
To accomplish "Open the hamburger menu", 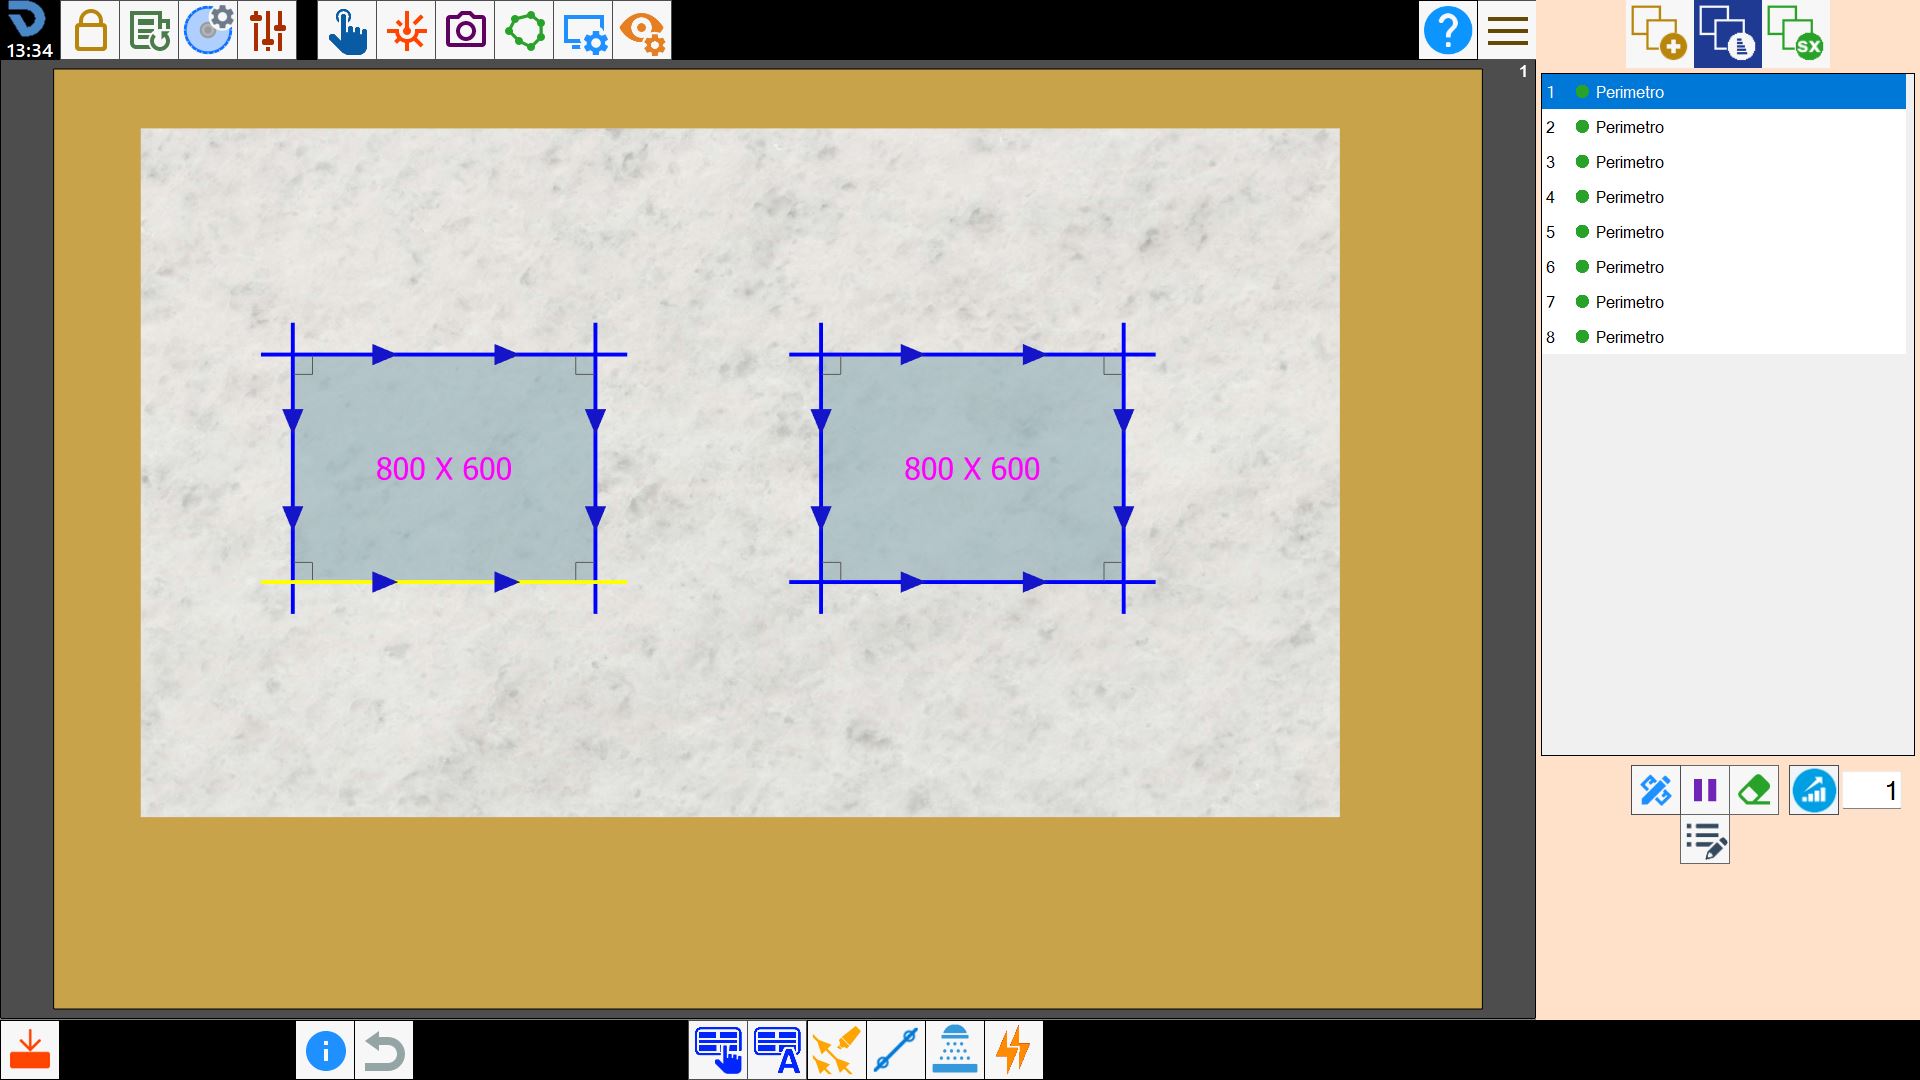I will click(1507, 30).
